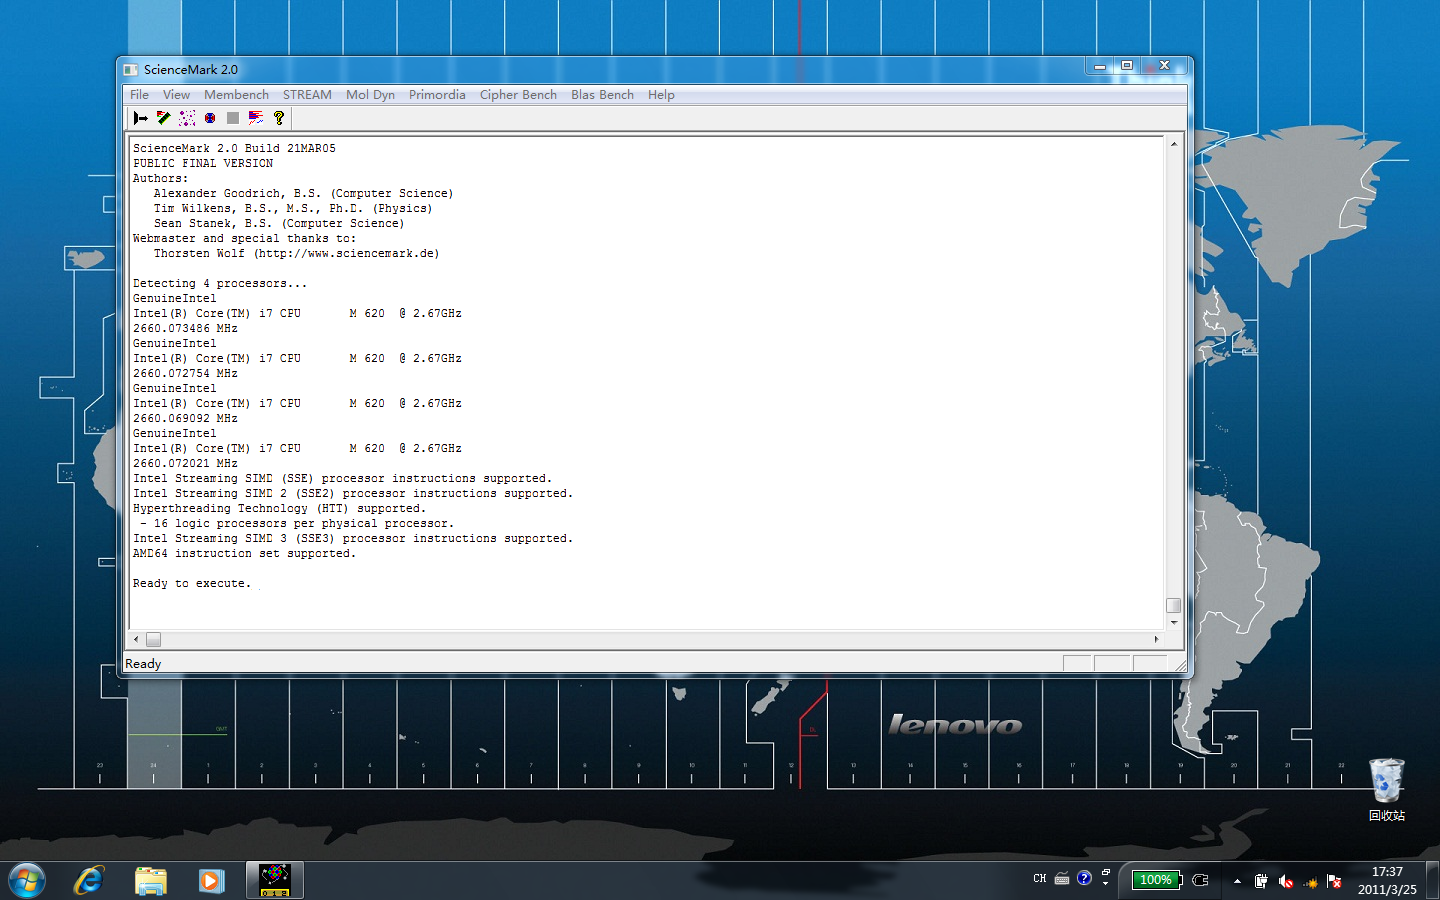This screenshot has width=1440, height=900.
Task: Open the language bar options dropdown arrow
Action: [1105, 884]
